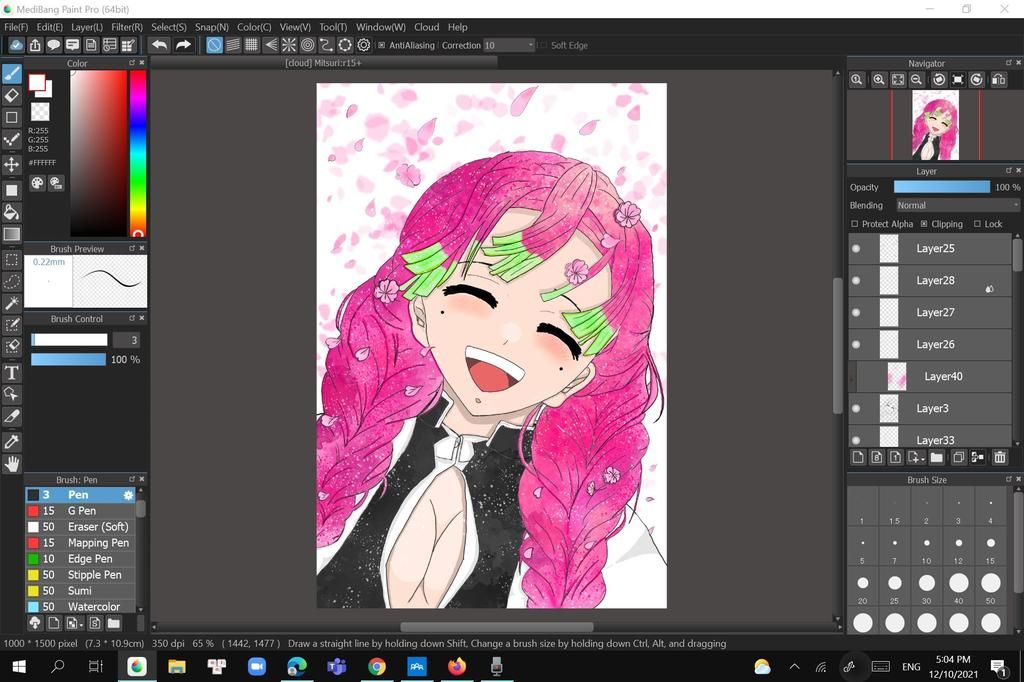Image resolution: width=1024 pixels, height=682 pixels.
Task: Open the add-layer type dropdown
Action: (916, 457)
